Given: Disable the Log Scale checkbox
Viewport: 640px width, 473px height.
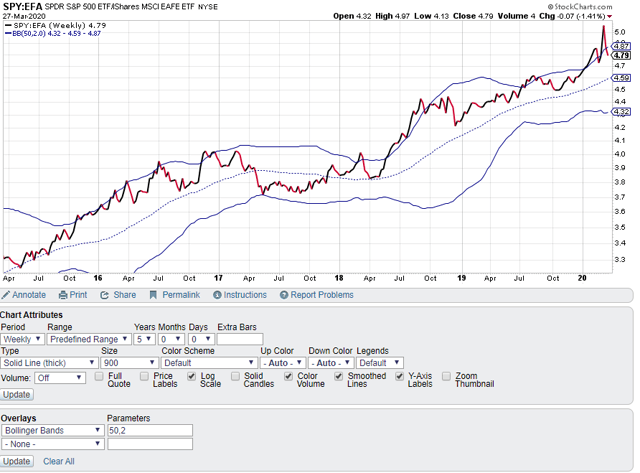Looking at the screenshot, I should (191, 376).
